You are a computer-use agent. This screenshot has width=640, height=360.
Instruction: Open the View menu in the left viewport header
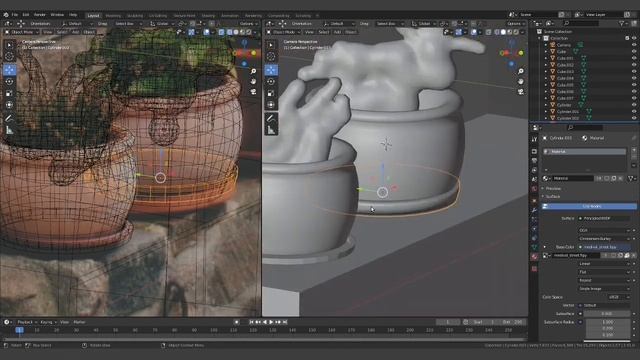[48, 32]
